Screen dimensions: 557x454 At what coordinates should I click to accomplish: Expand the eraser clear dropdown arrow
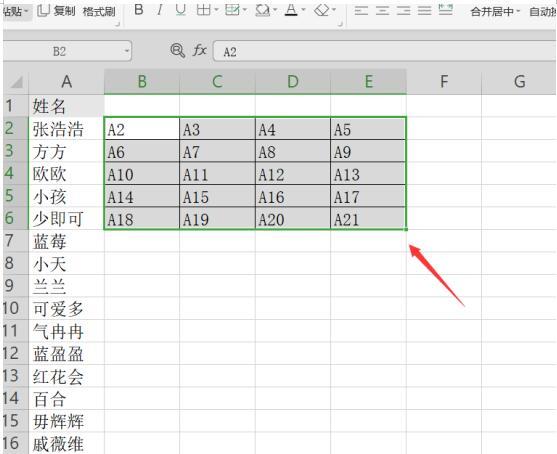(334, 10)
